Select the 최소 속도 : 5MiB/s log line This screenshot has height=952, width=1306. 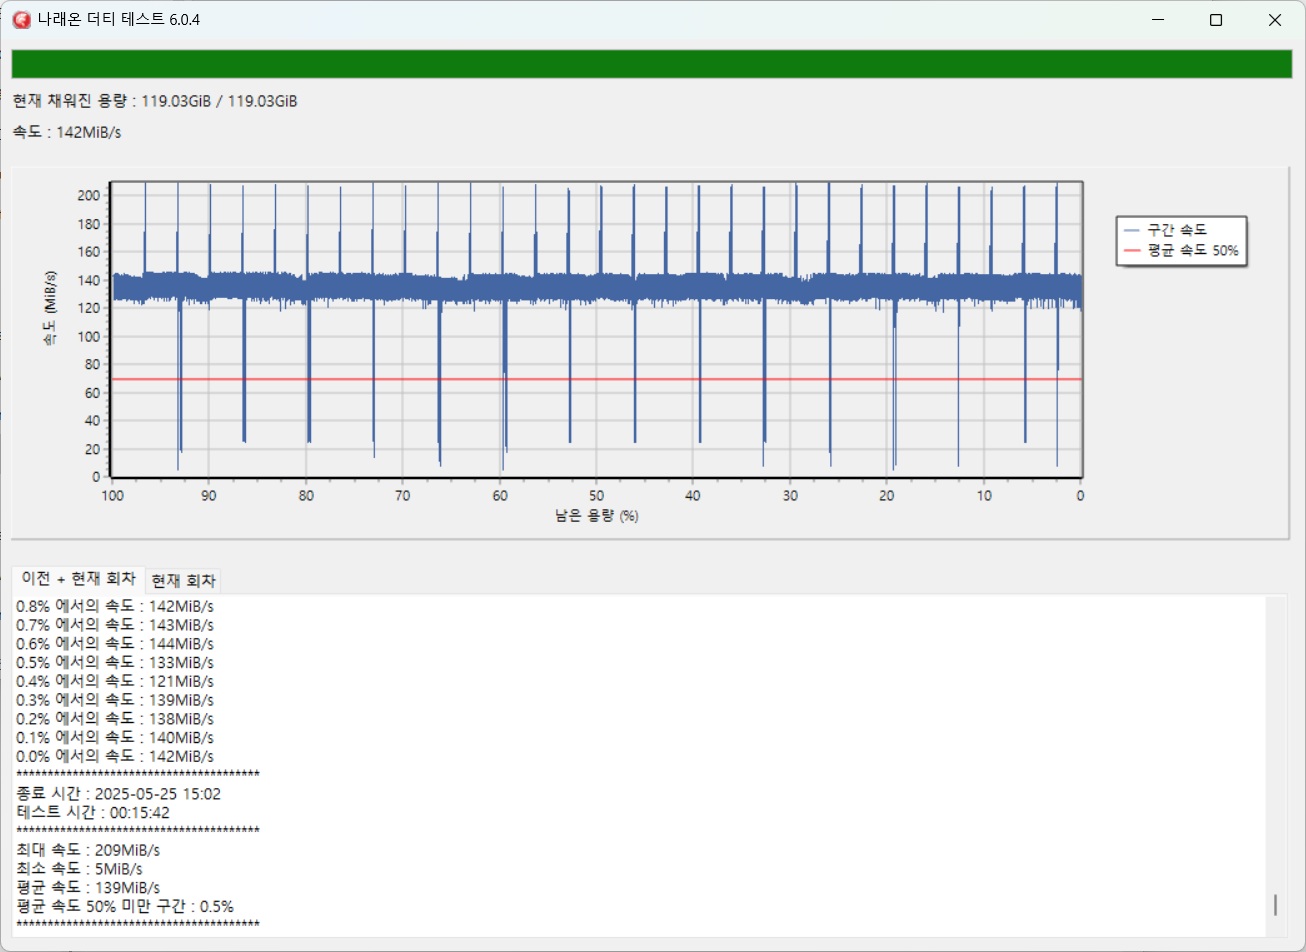[x=81, y=869]
